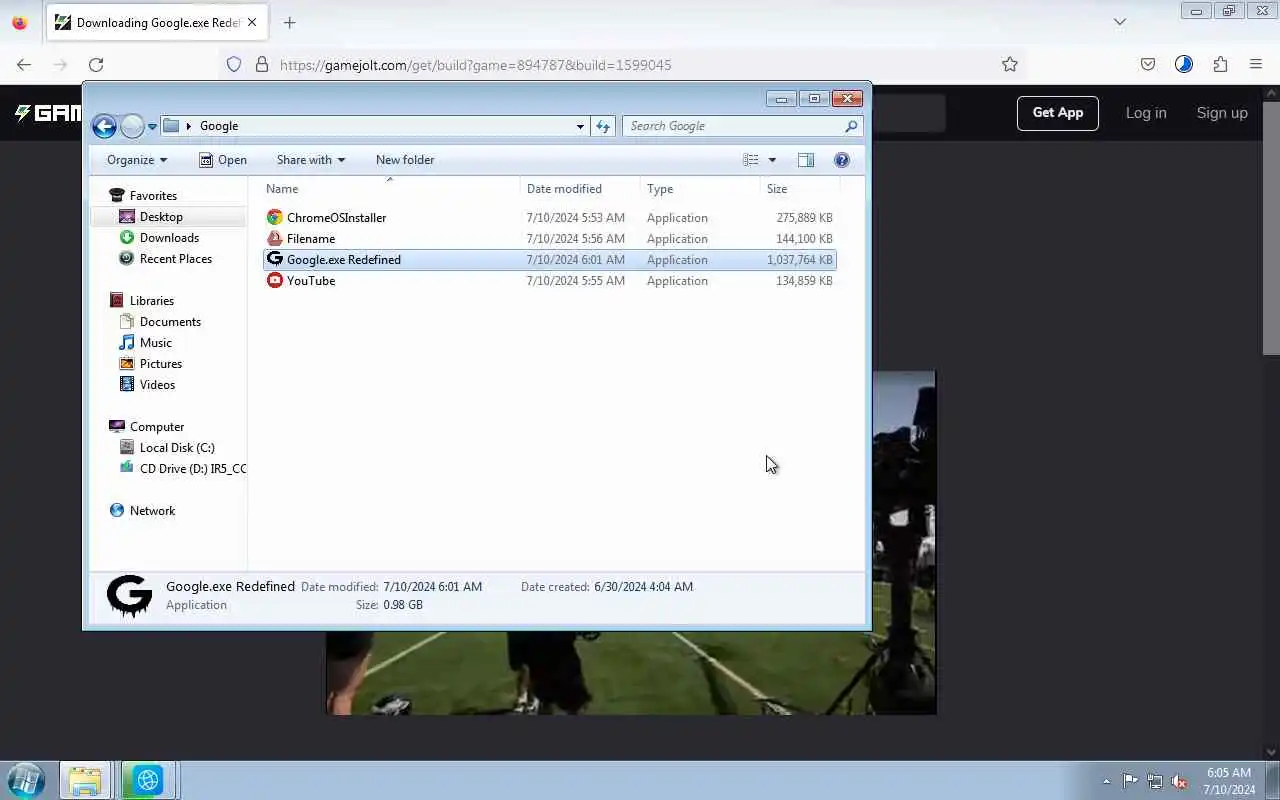
Task: Select the Downloading Google.exe browser tab
Action: [x=158, y=22]
